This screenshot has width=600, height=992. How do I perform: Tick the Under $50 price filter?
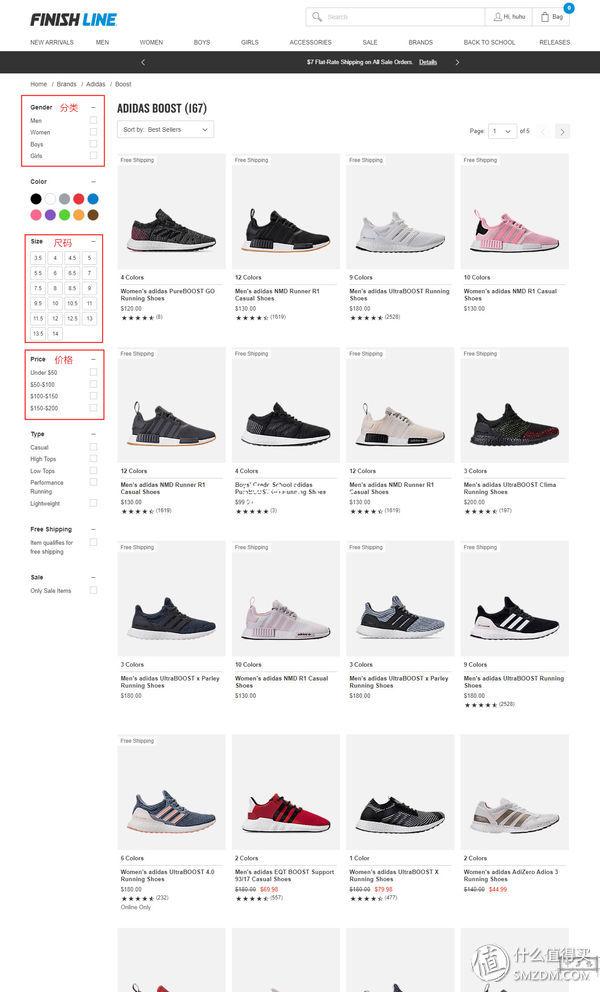(93, 373)
